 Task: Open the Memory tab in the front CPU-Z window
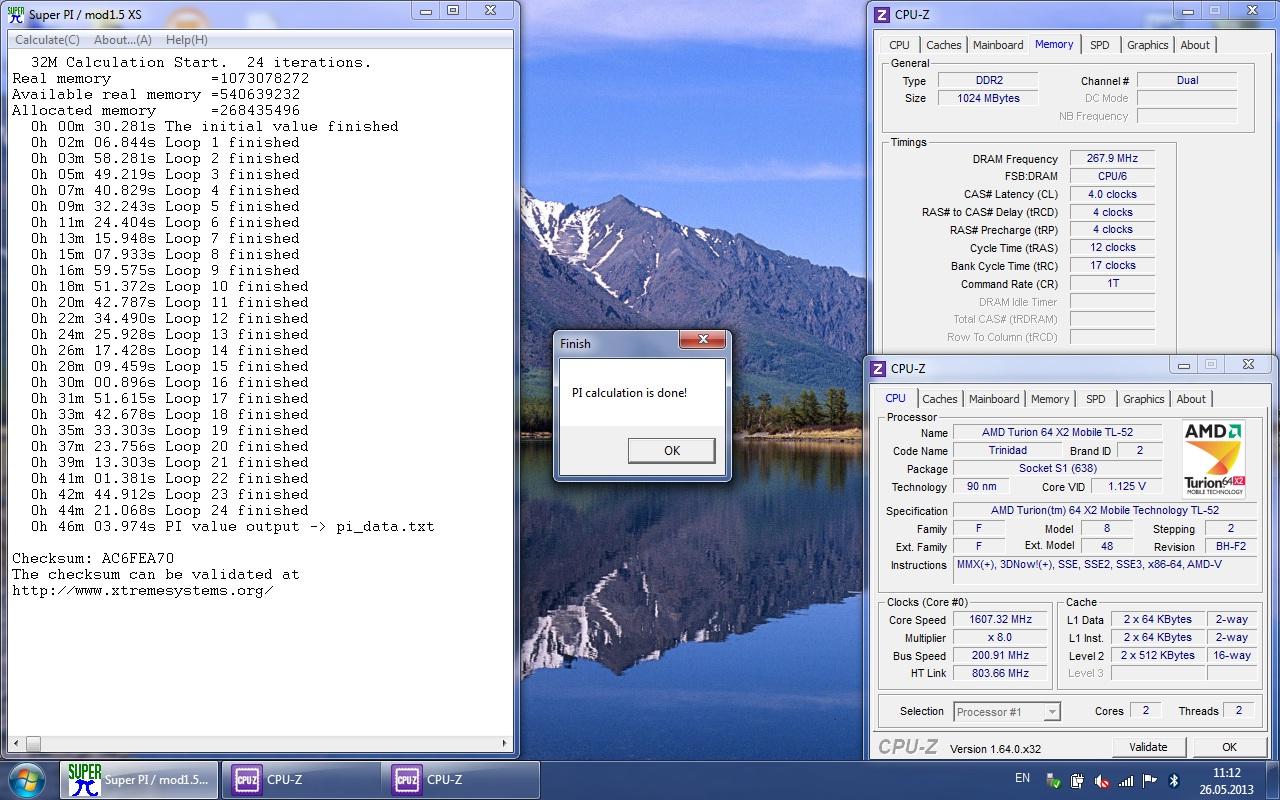1050,399
